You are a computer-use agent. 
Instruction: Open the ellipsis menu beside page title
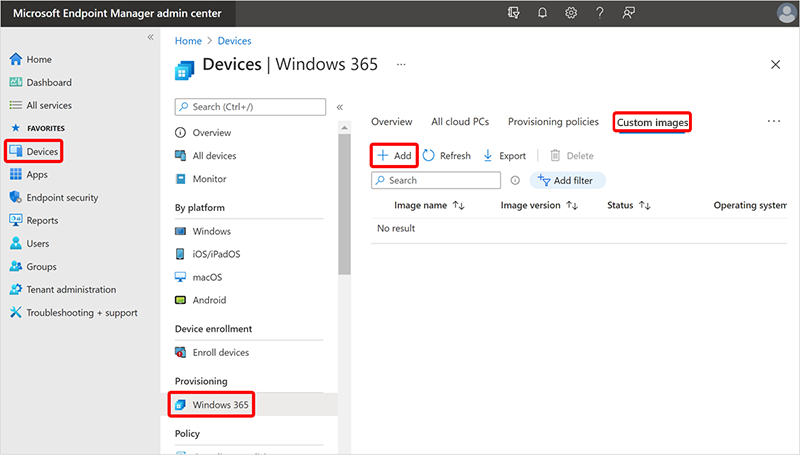click(401, 64)
